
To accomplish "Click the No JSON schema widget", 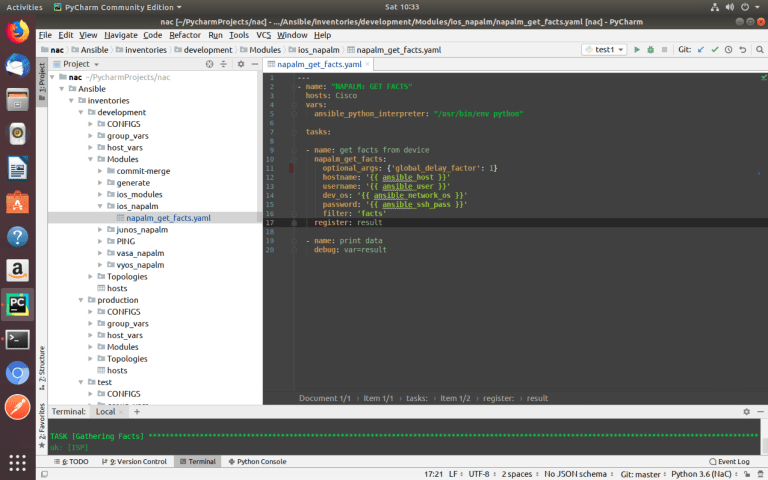I will coord(578,474).
